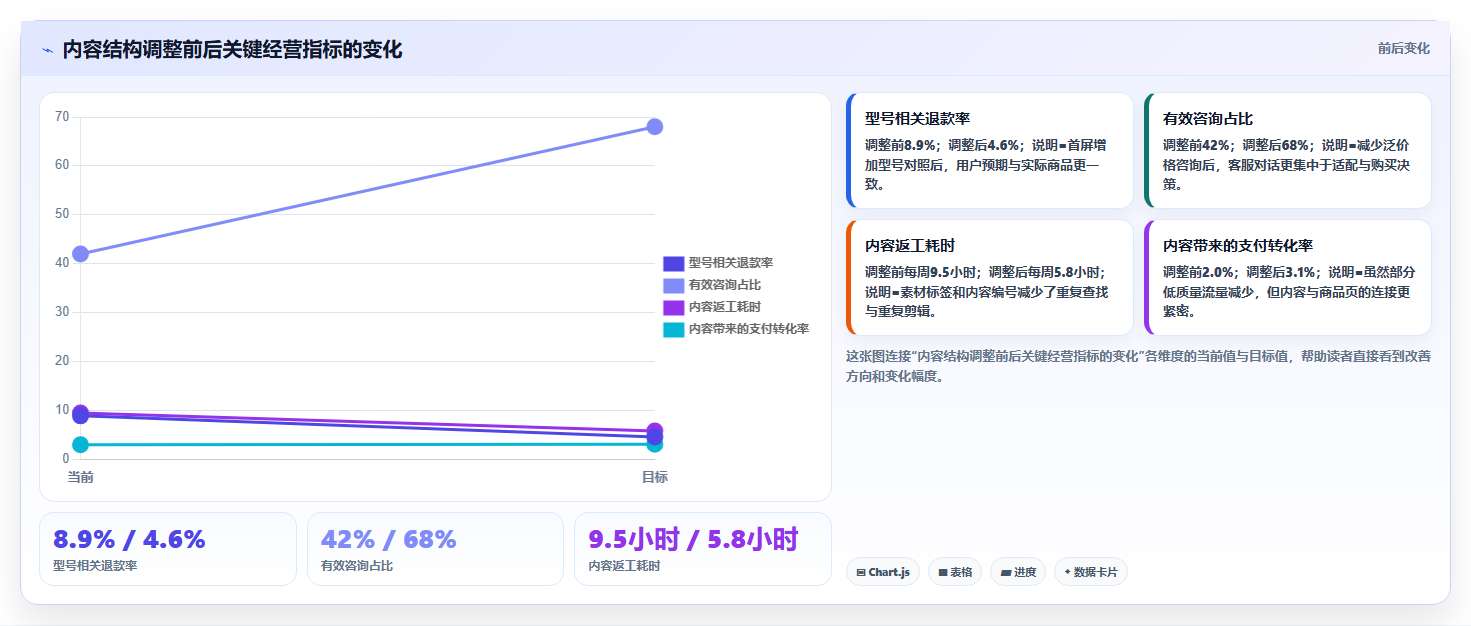Toggle 内容带来的支付转化率 legend color swatch
Viewport: 1471px width, 626px height.
[673, 329]
